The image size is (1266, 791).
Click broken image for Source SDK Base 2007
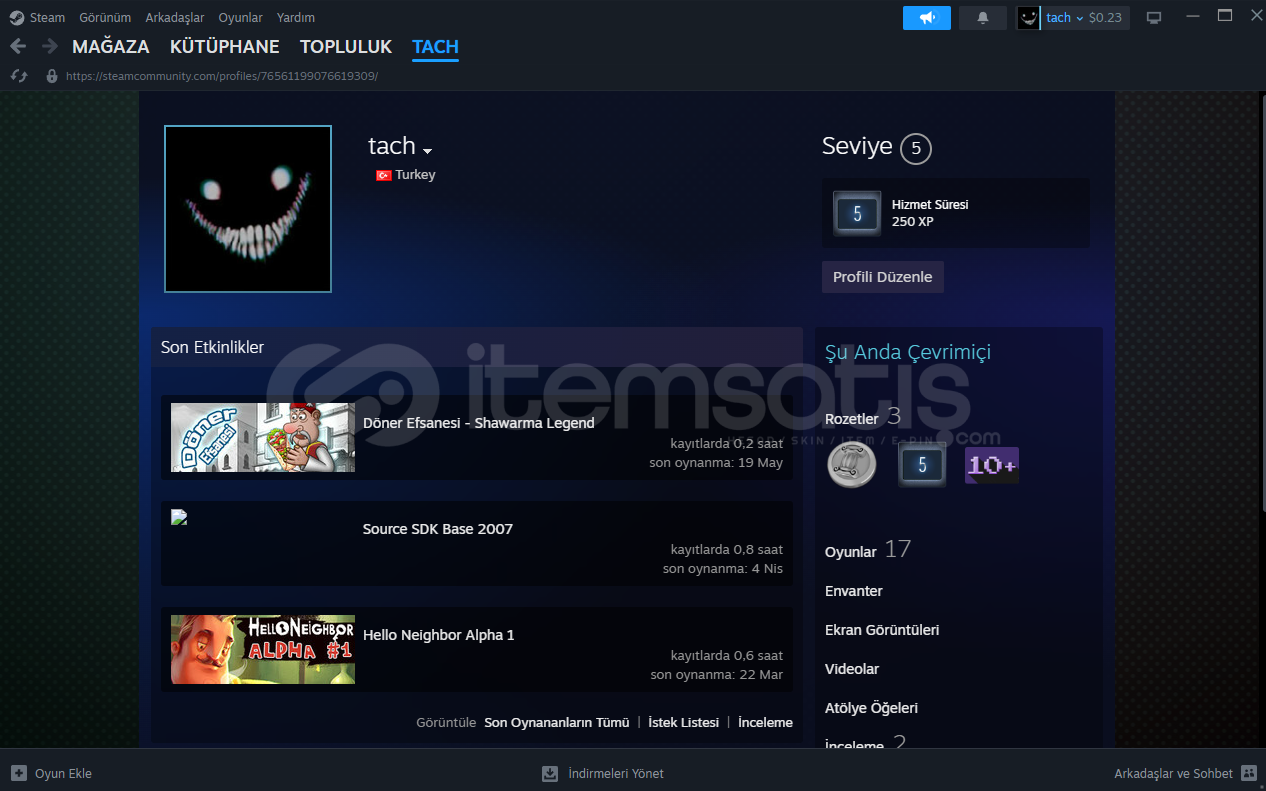pos(180,517)
